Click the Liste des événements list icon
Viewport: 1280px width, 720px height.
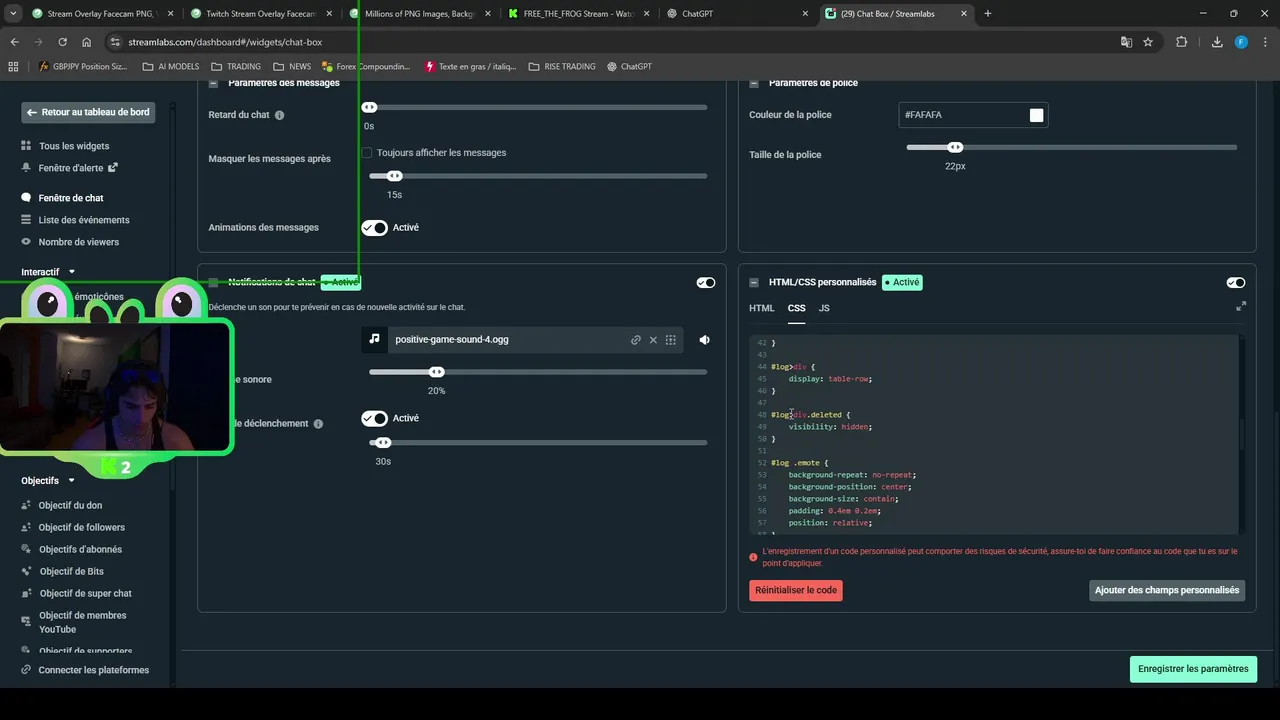tap(26, 220)
